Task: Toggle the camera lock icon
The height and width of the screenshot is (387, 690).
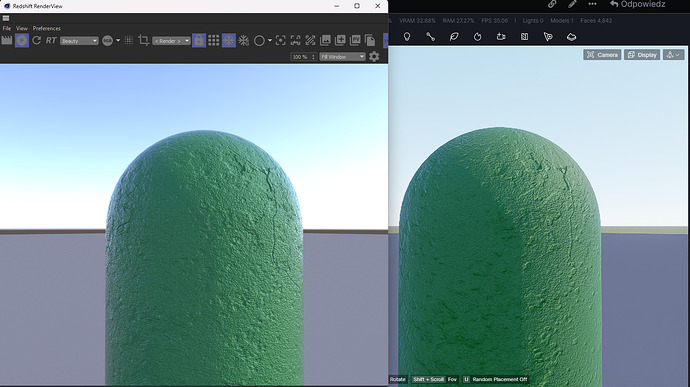Action: tap(199, 41)
